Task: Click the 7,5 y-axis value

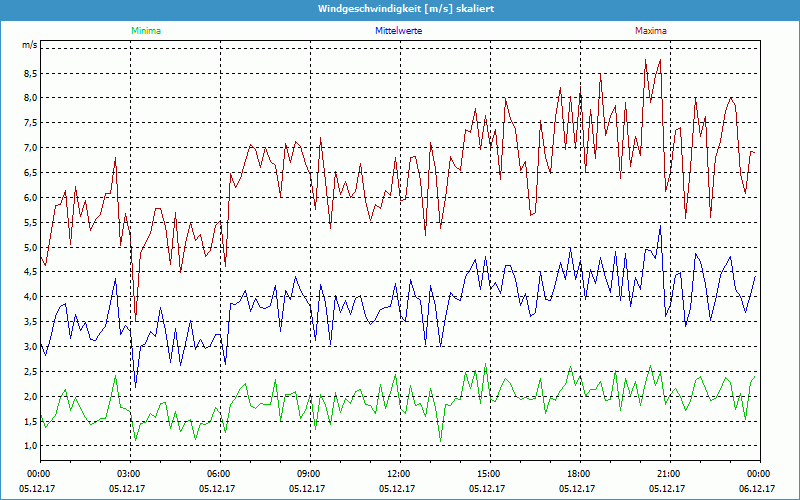Action: pyautogui.click(x=31, y=123)
